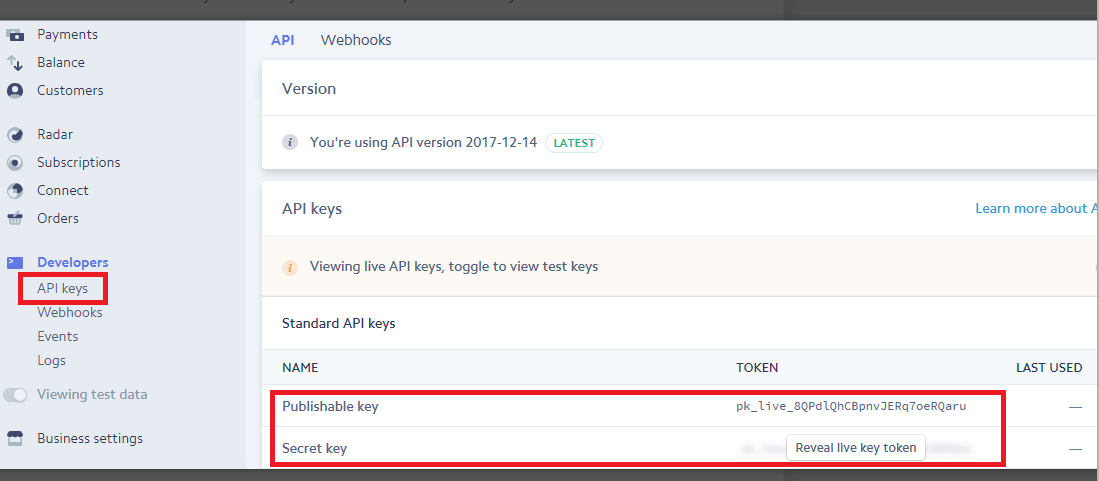
Task: Click the Payments icon in sidebar
Action: [x=15, y=34]
